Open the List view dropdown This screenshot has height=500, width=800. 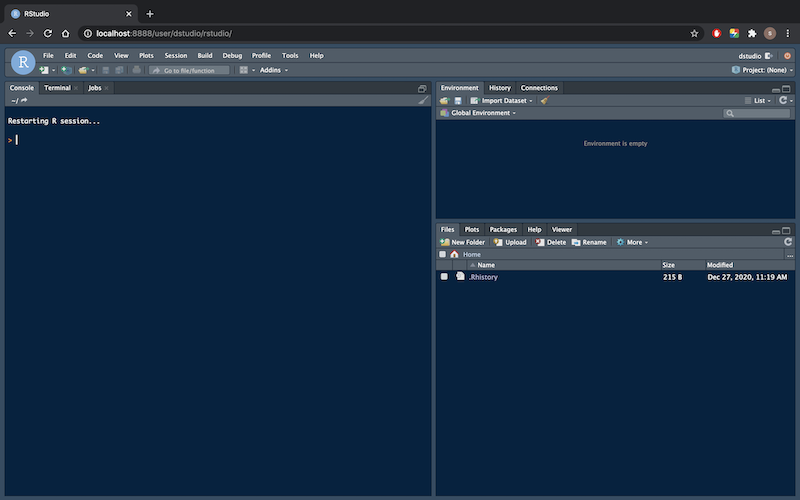point(758,101)
